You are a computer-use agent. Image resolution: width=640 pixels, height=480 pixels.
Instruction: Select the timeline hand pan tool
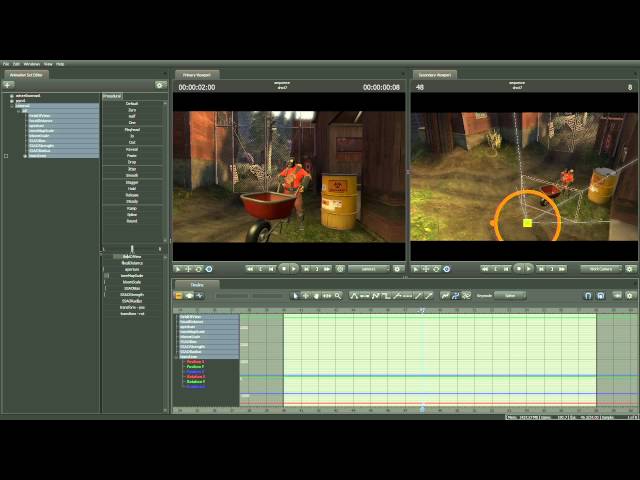coord(316,296)
